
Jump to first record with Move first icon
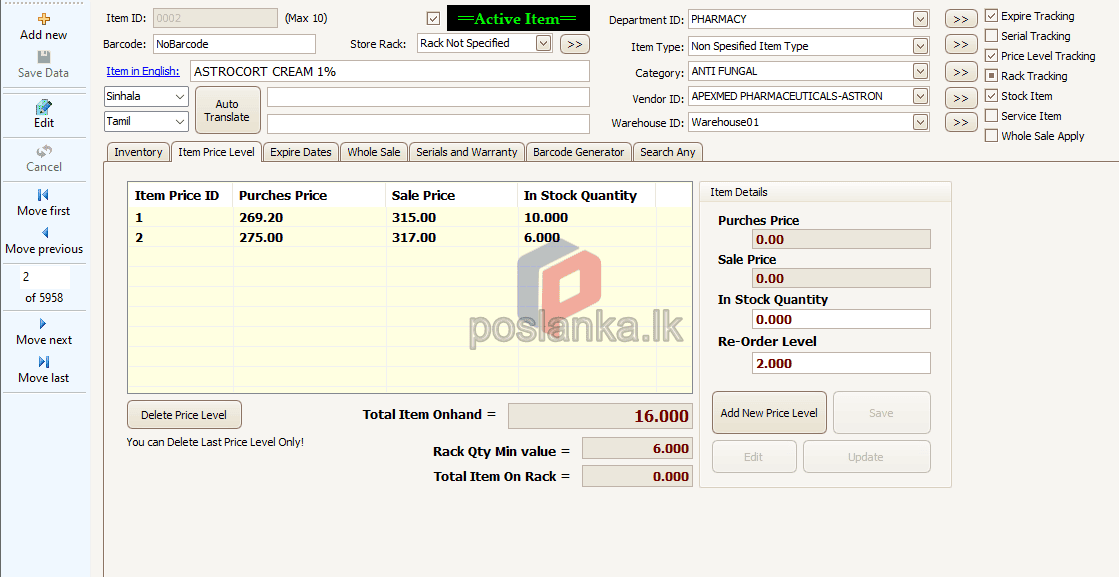click(44, 195)
